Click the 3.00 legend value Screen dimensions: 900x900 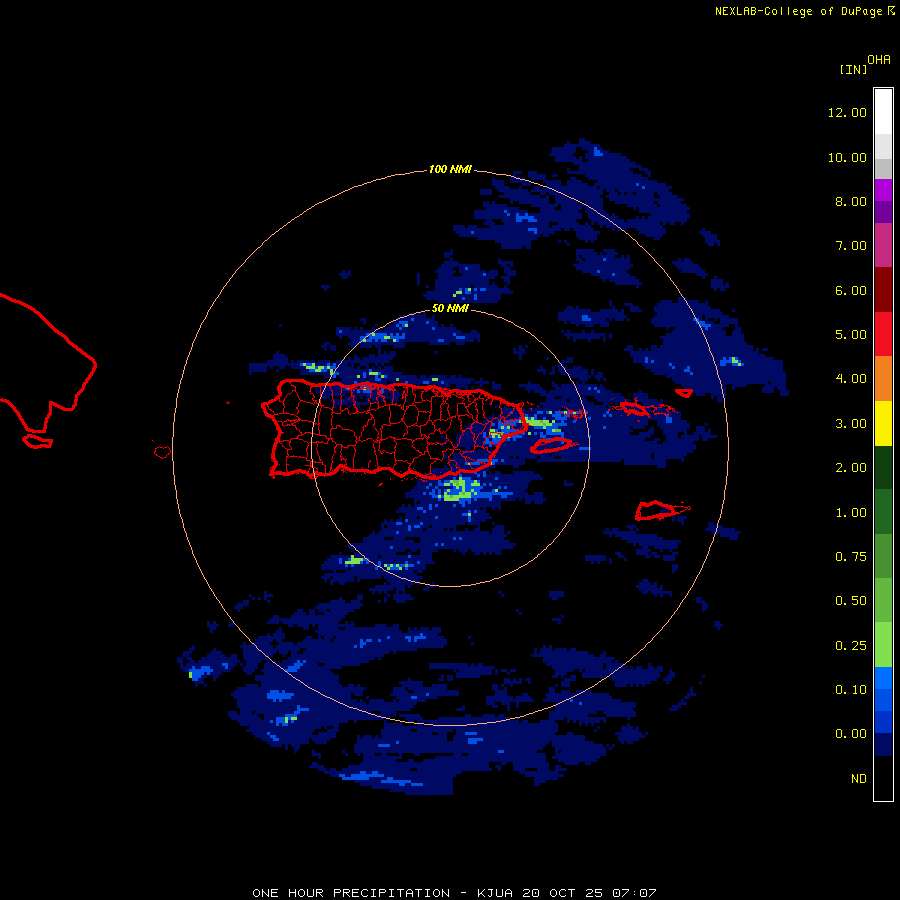click(851, 424)
